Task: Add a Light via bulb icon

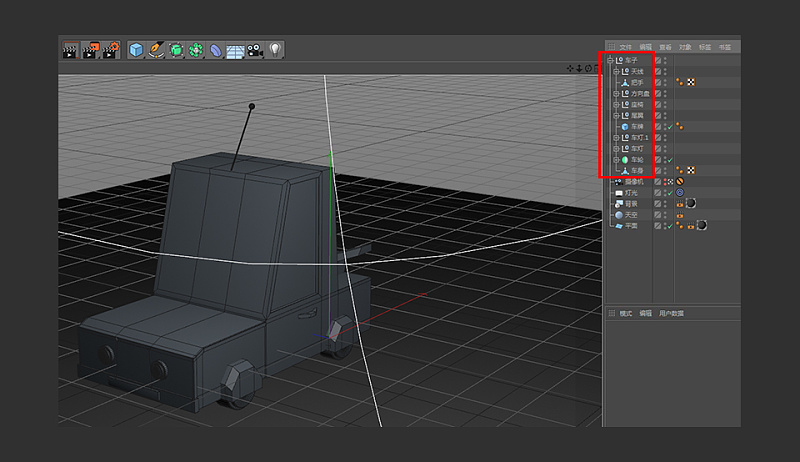Action: tap(275, 49)
